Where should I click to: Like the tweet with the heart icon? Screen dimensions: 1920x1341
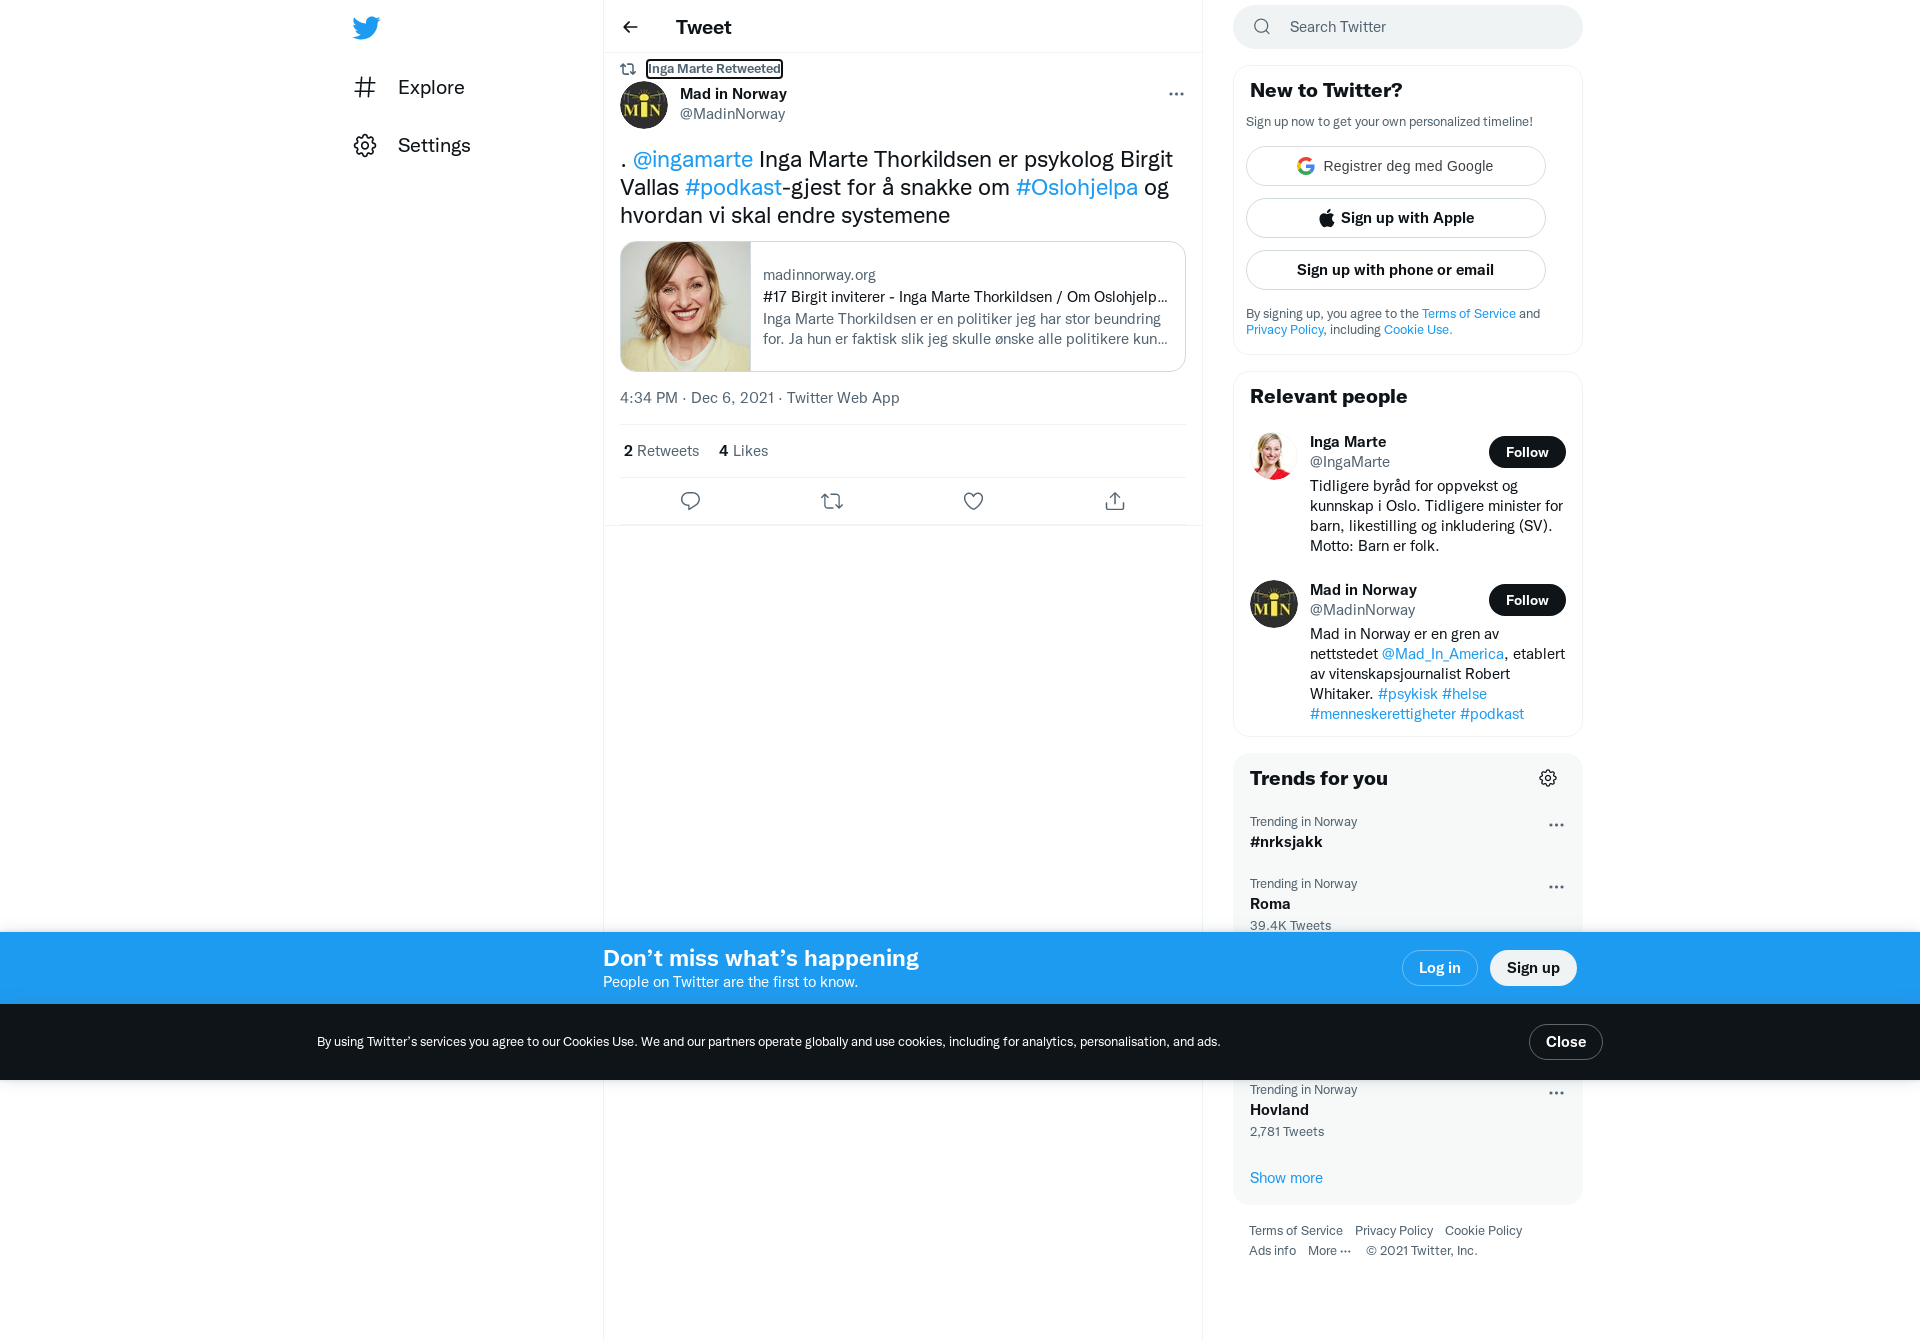click(x=973, y=501)
